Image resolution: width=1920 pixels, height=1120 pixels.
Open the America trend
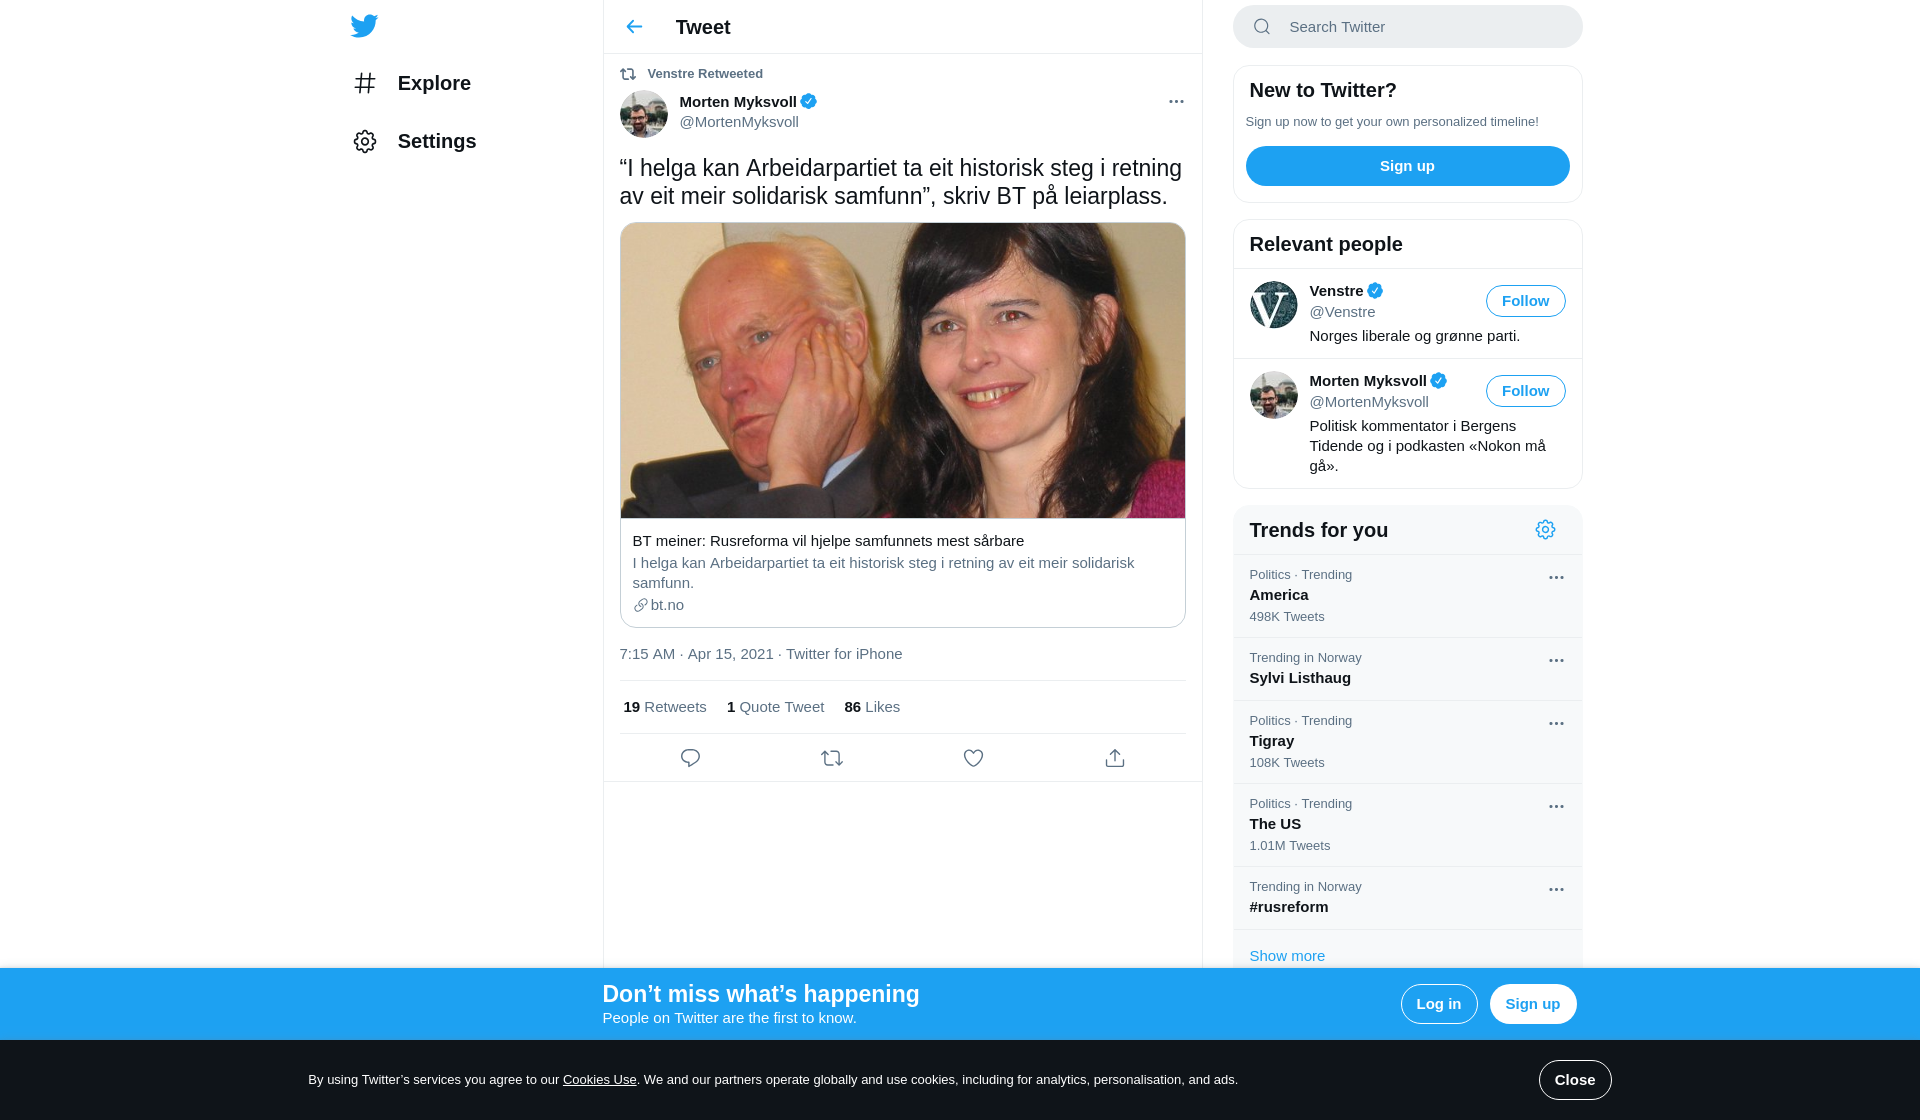(x=1408, y=596)
